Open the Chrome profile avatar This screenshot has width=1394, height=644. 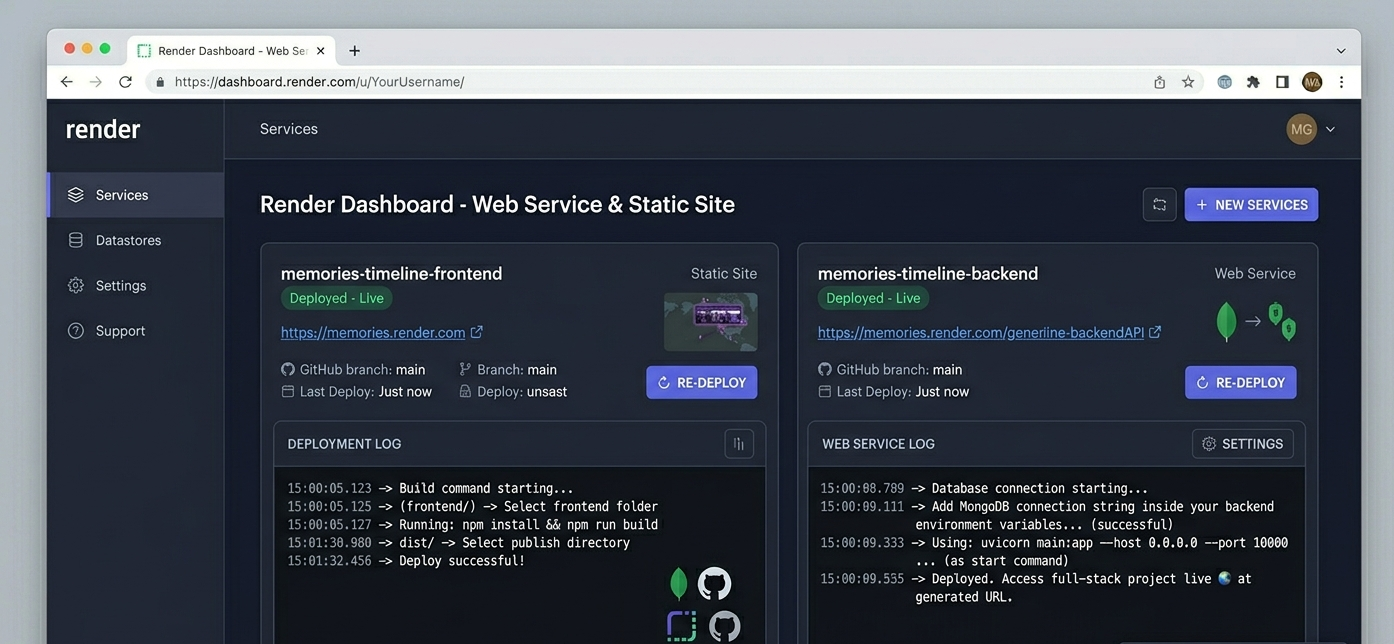click(1312, 82)
